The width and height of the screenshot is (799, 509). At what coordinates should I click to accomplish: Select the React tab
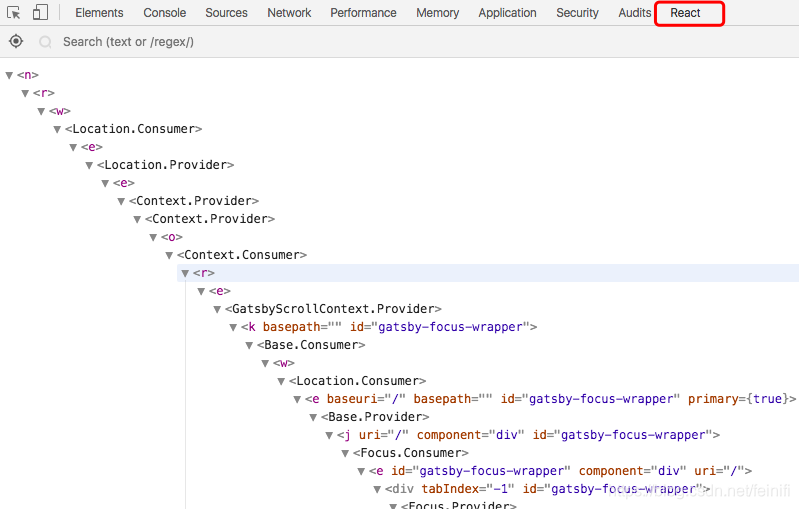(685, 13)
